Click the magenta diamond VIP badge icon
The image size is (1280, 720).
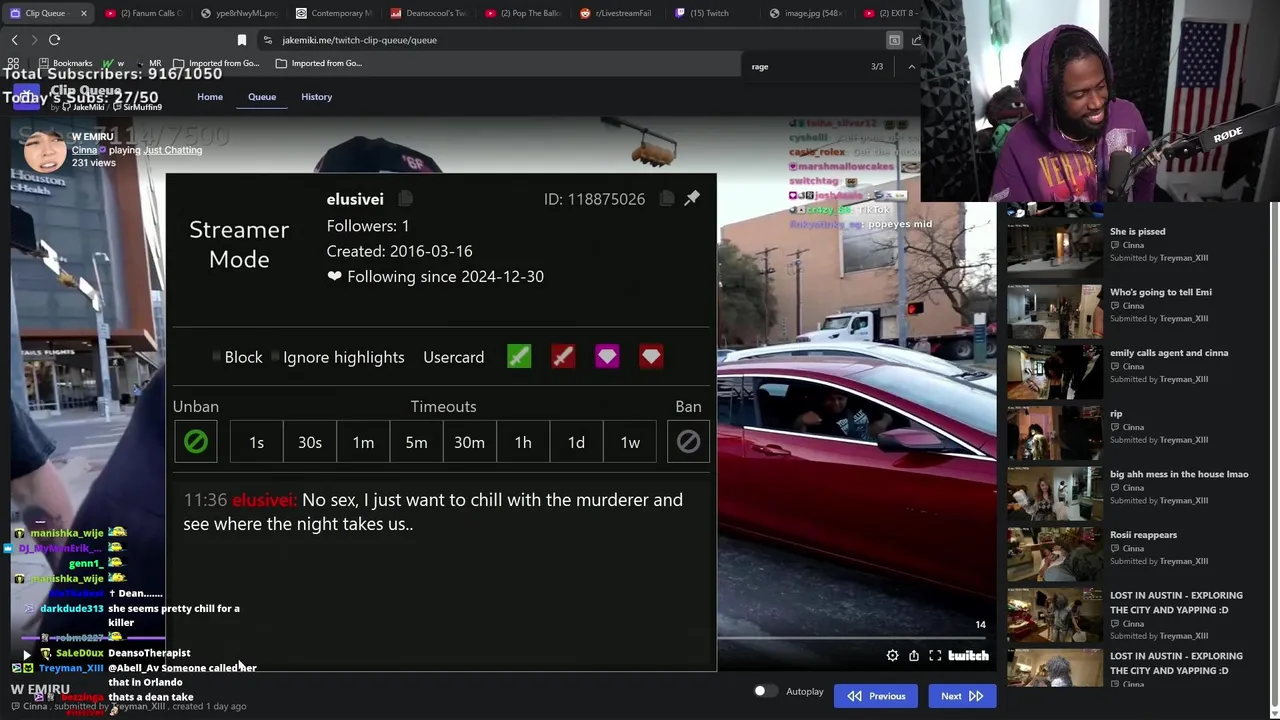[607, 357]
